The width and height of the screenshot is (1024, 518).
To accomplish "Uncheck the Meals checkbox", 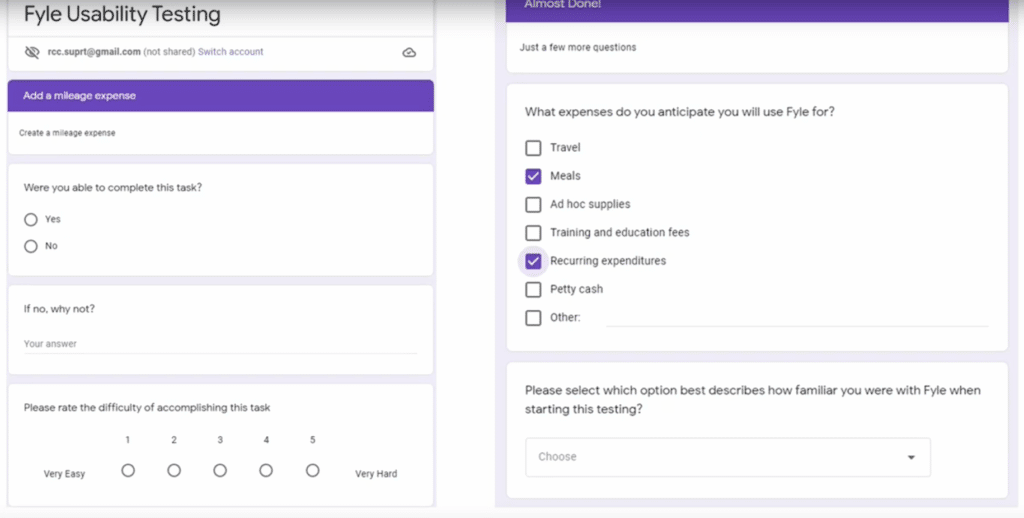I will tap(533, 176).
